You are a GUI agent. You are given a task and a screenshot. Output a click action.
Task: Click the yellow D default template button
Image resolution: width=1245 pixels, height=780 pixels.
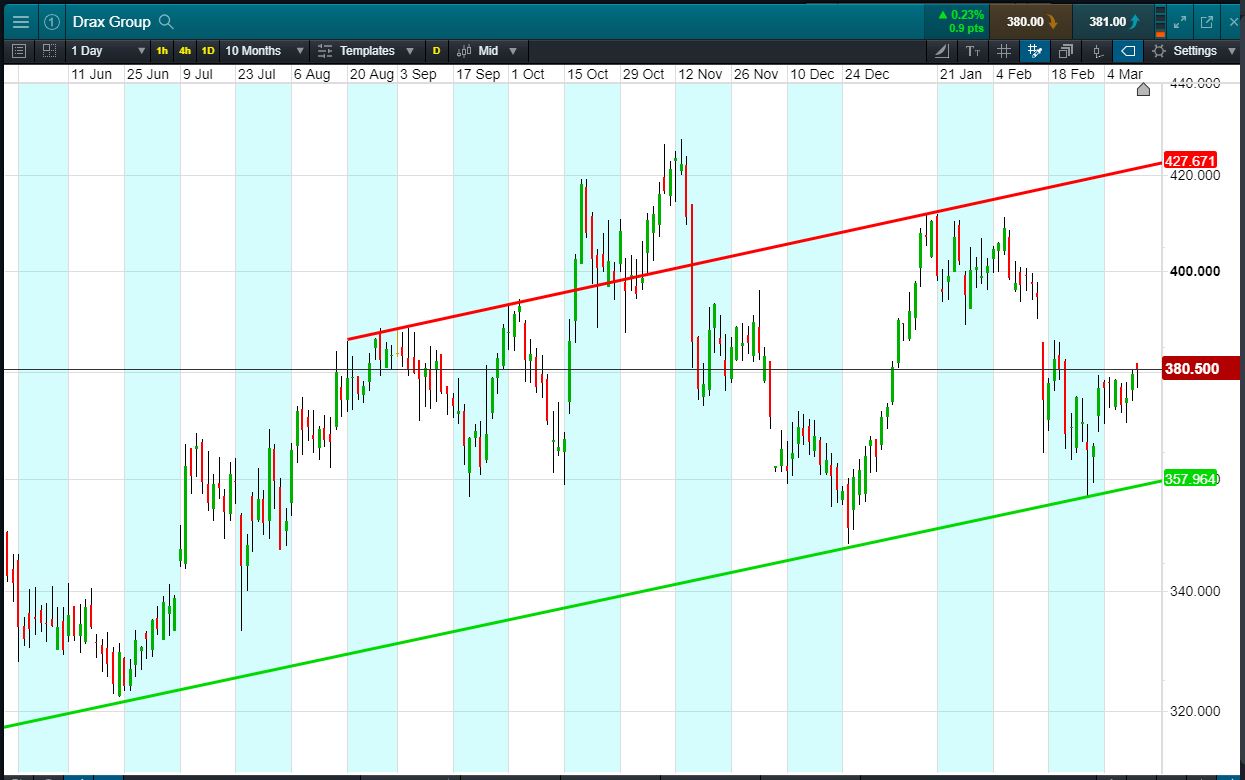click(436, 50)
